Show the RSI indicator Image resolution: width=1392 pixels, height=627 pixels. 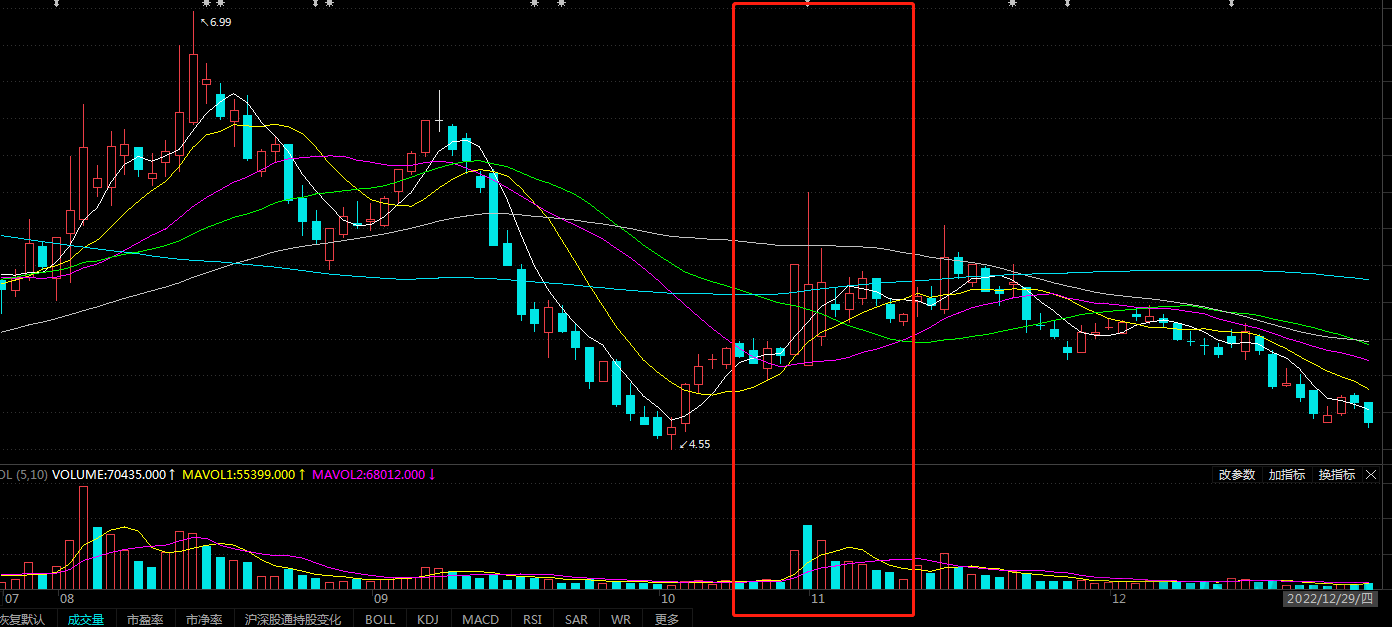click(x=532, y=619)
